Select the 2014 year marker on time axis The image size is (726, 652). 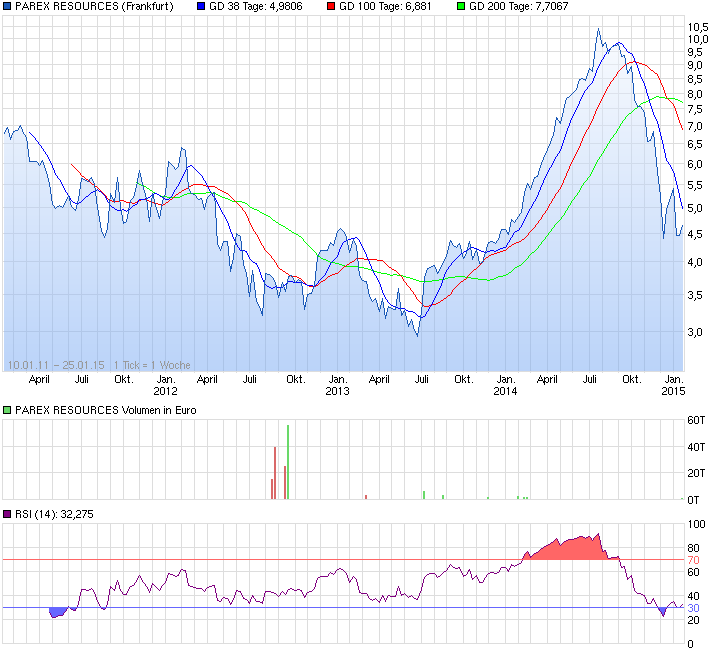(506, 392)
